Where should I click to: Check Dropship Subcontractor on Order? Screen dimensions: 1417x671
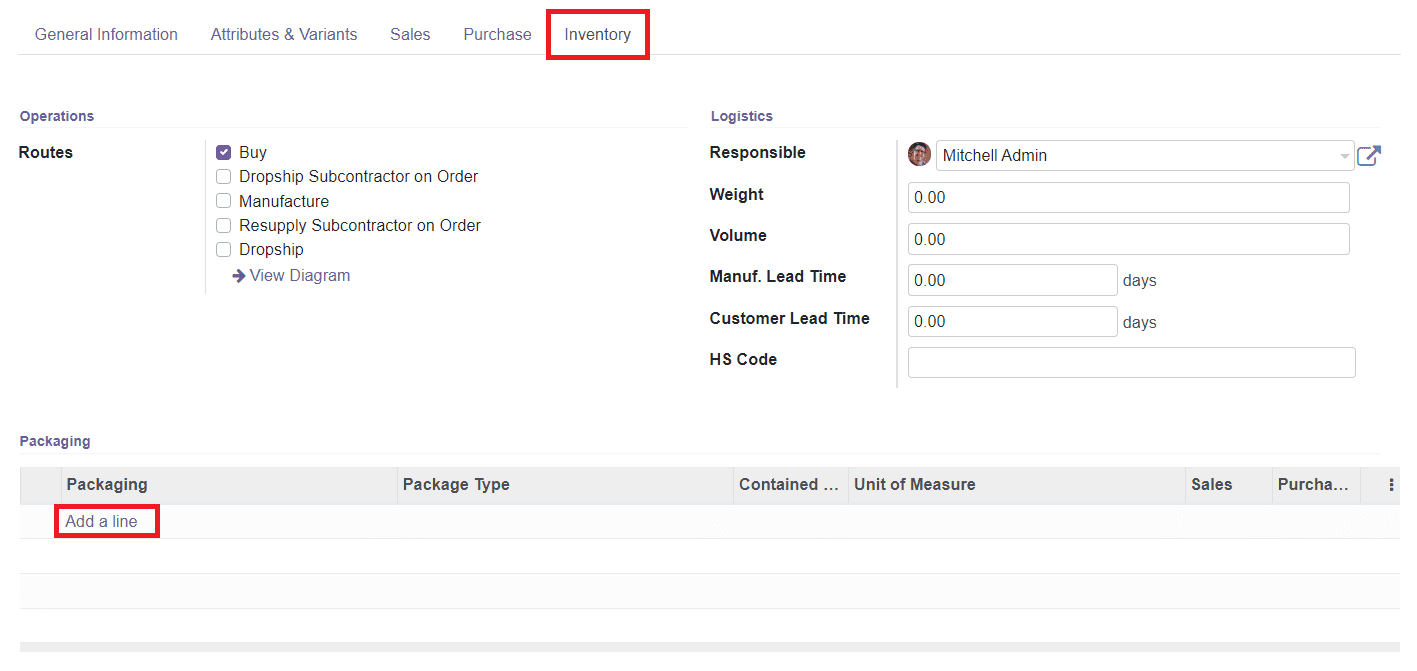224,175
